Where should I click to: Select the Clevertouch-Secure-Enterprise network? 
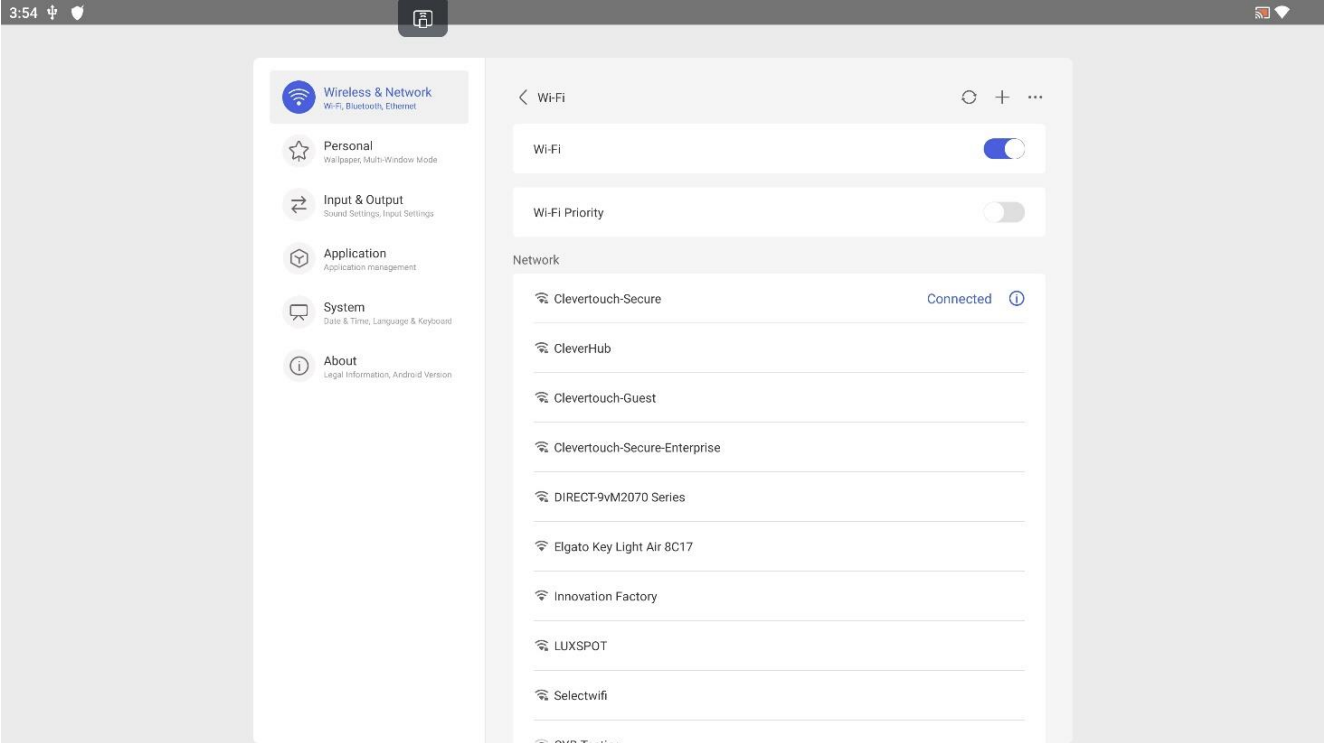tap(779, 447)
